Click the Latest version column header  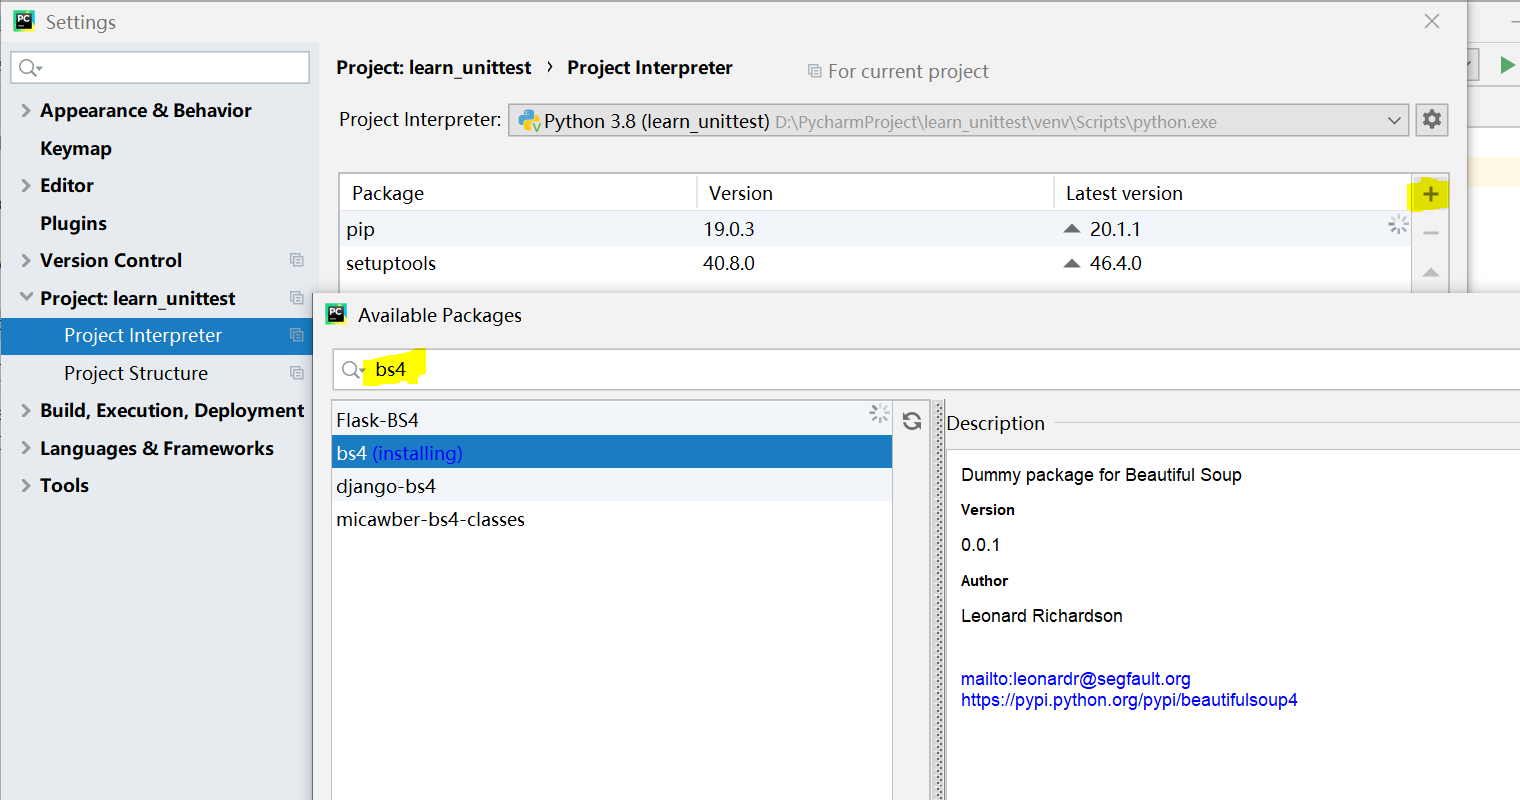pos(1232,193)
